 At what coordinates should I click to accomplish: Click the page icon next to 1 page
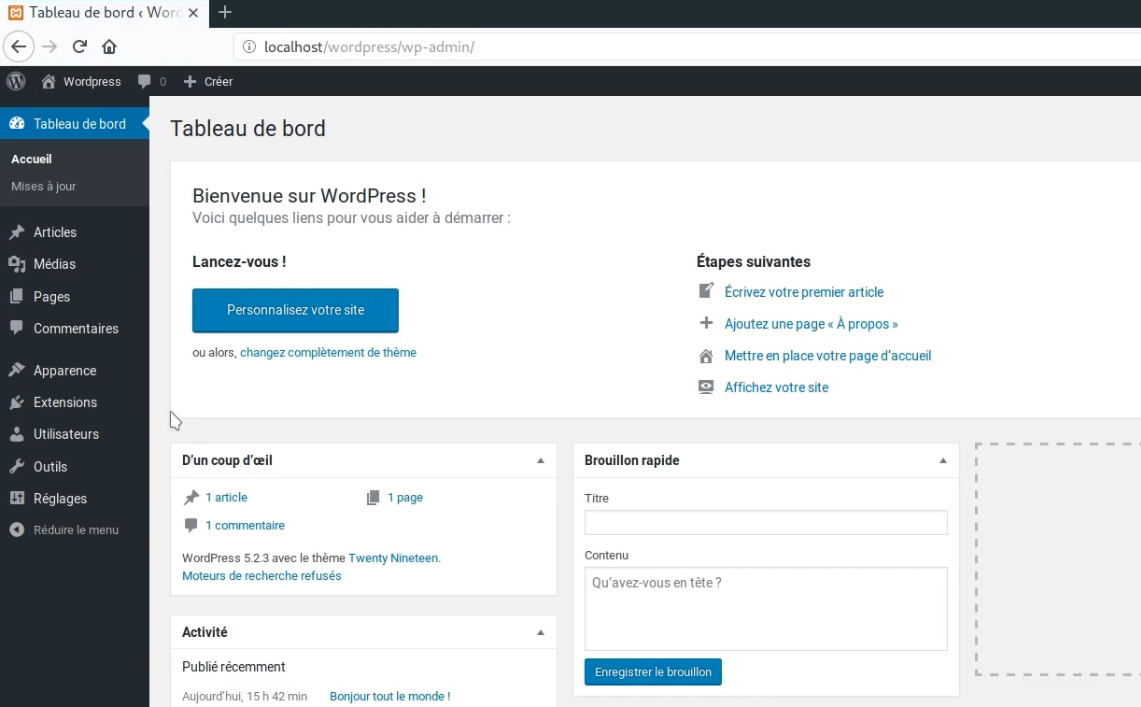tap(373, 498)
